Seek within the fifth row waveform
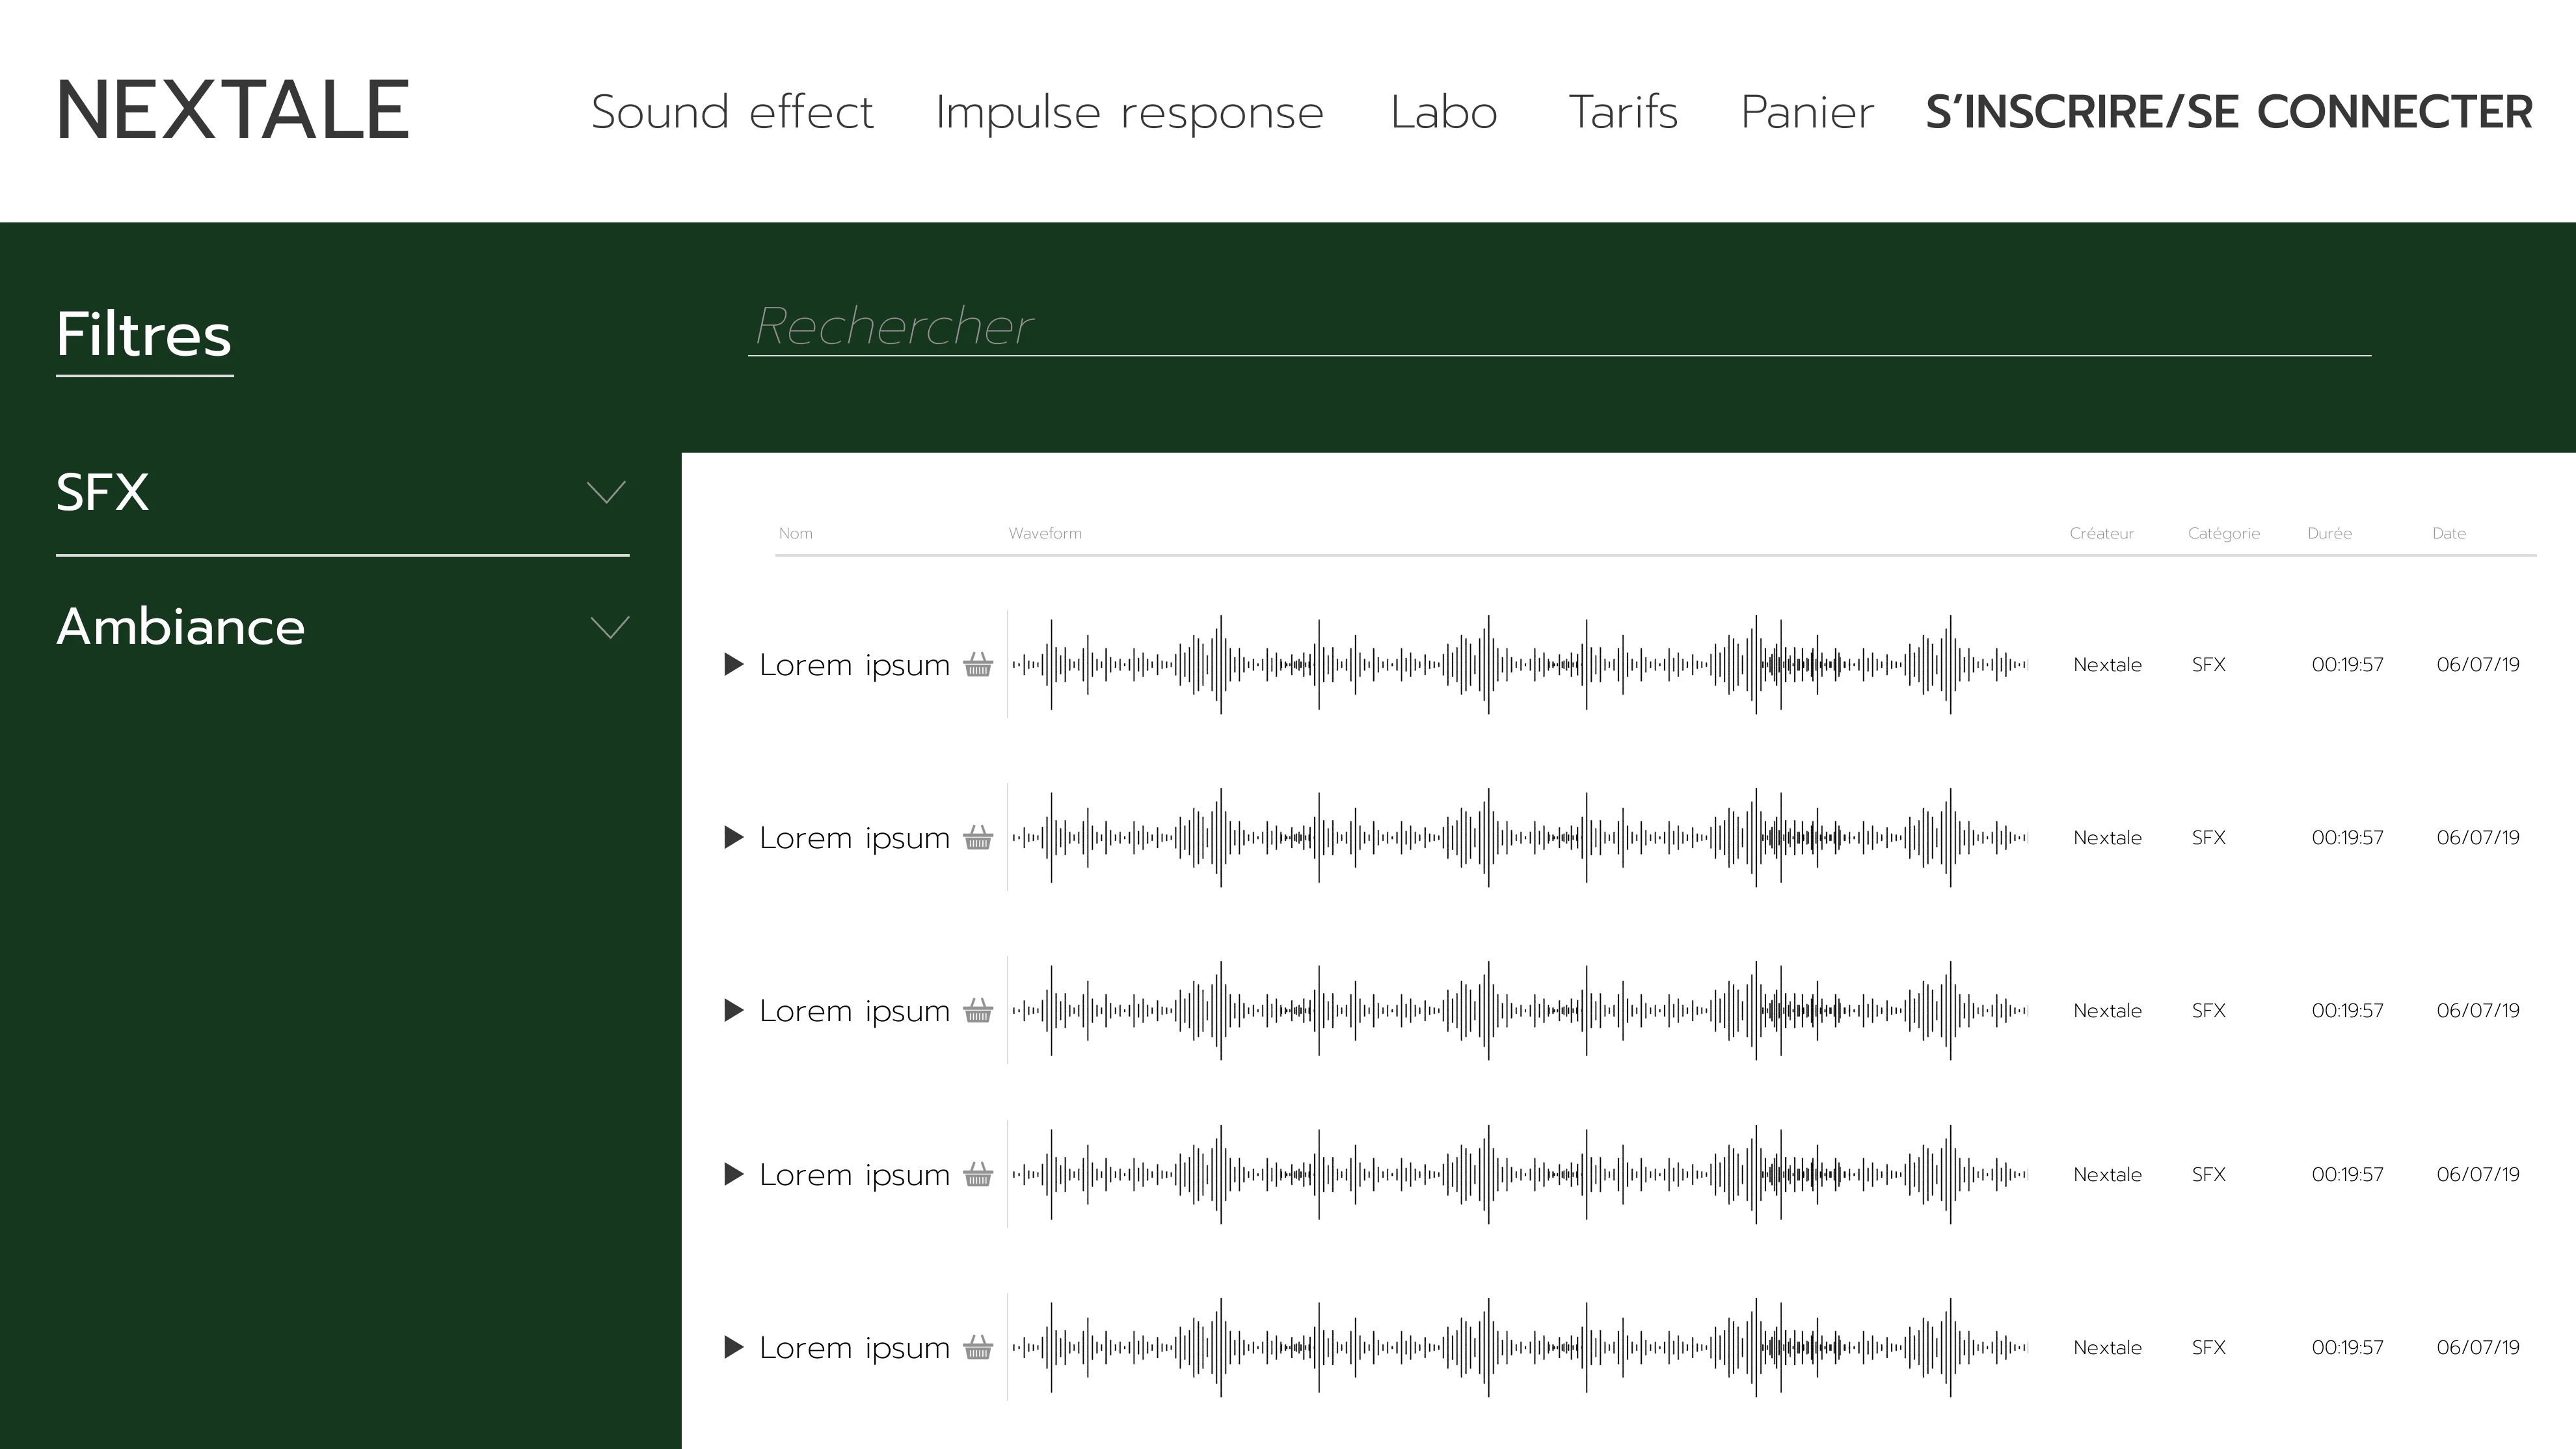 pyautogui.click(x=1519, y=1347)
